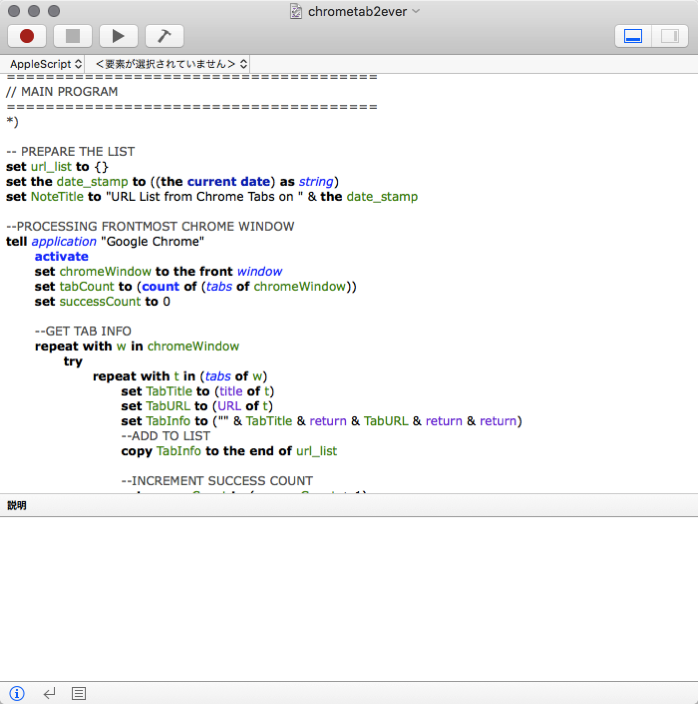Click the 'try' keyword
This screenshot has height=704, width=698.
pyautogui.click(x=73, y=361)
